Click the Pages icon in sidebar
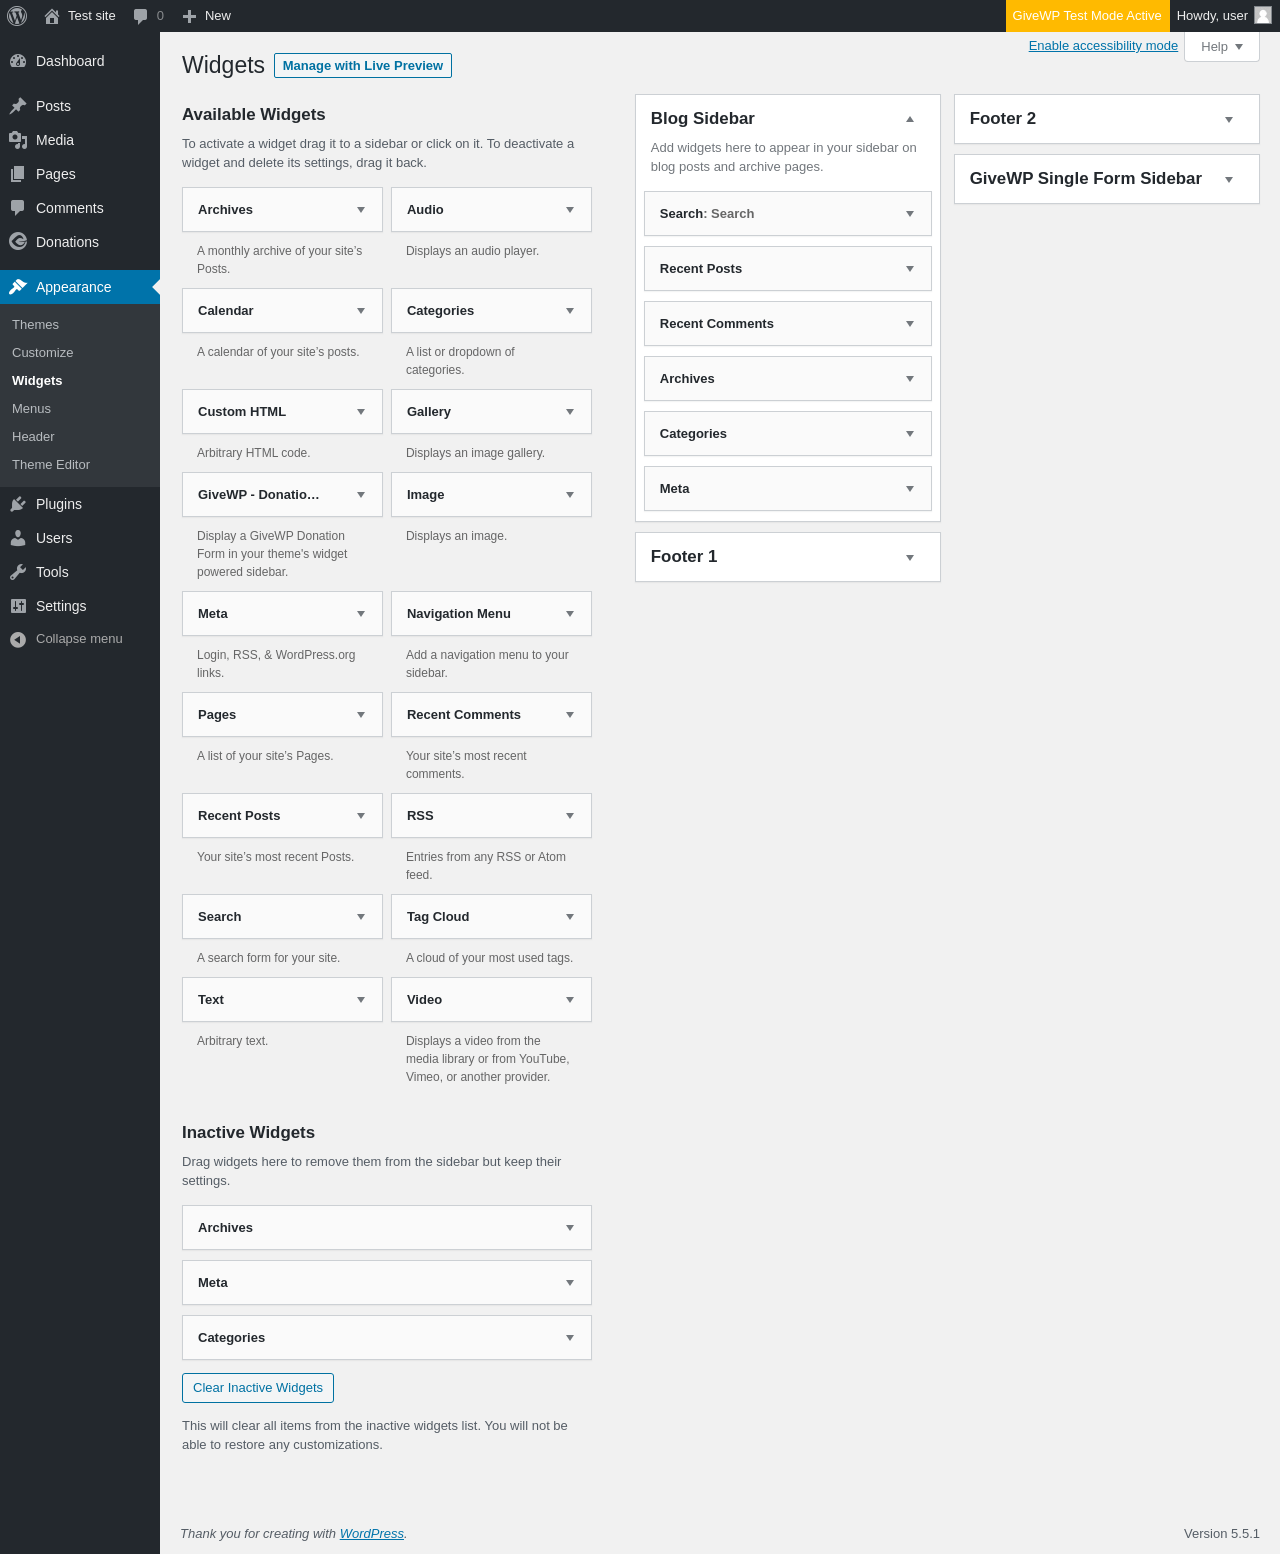The image size is (1280, 1554). click(x=18, y=174)
